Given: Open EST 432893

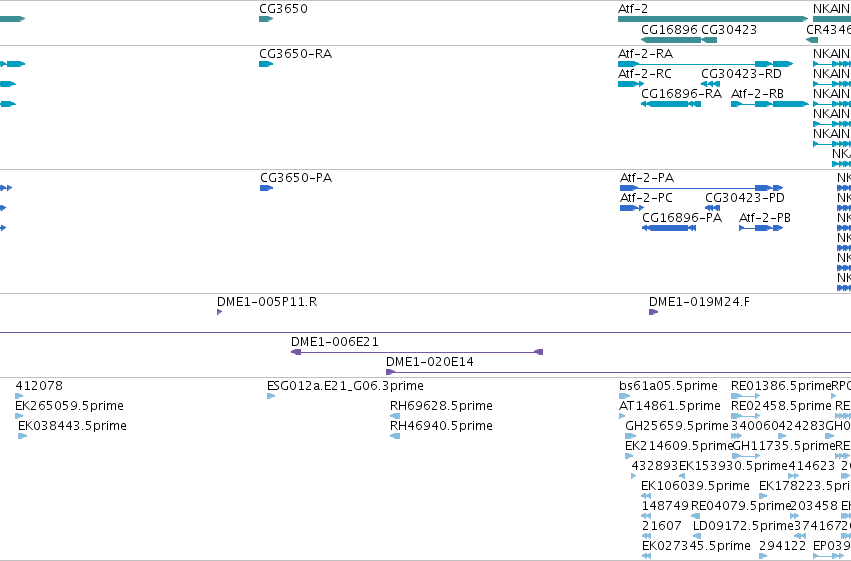Looking at the screenshot, I should (634, 476).
